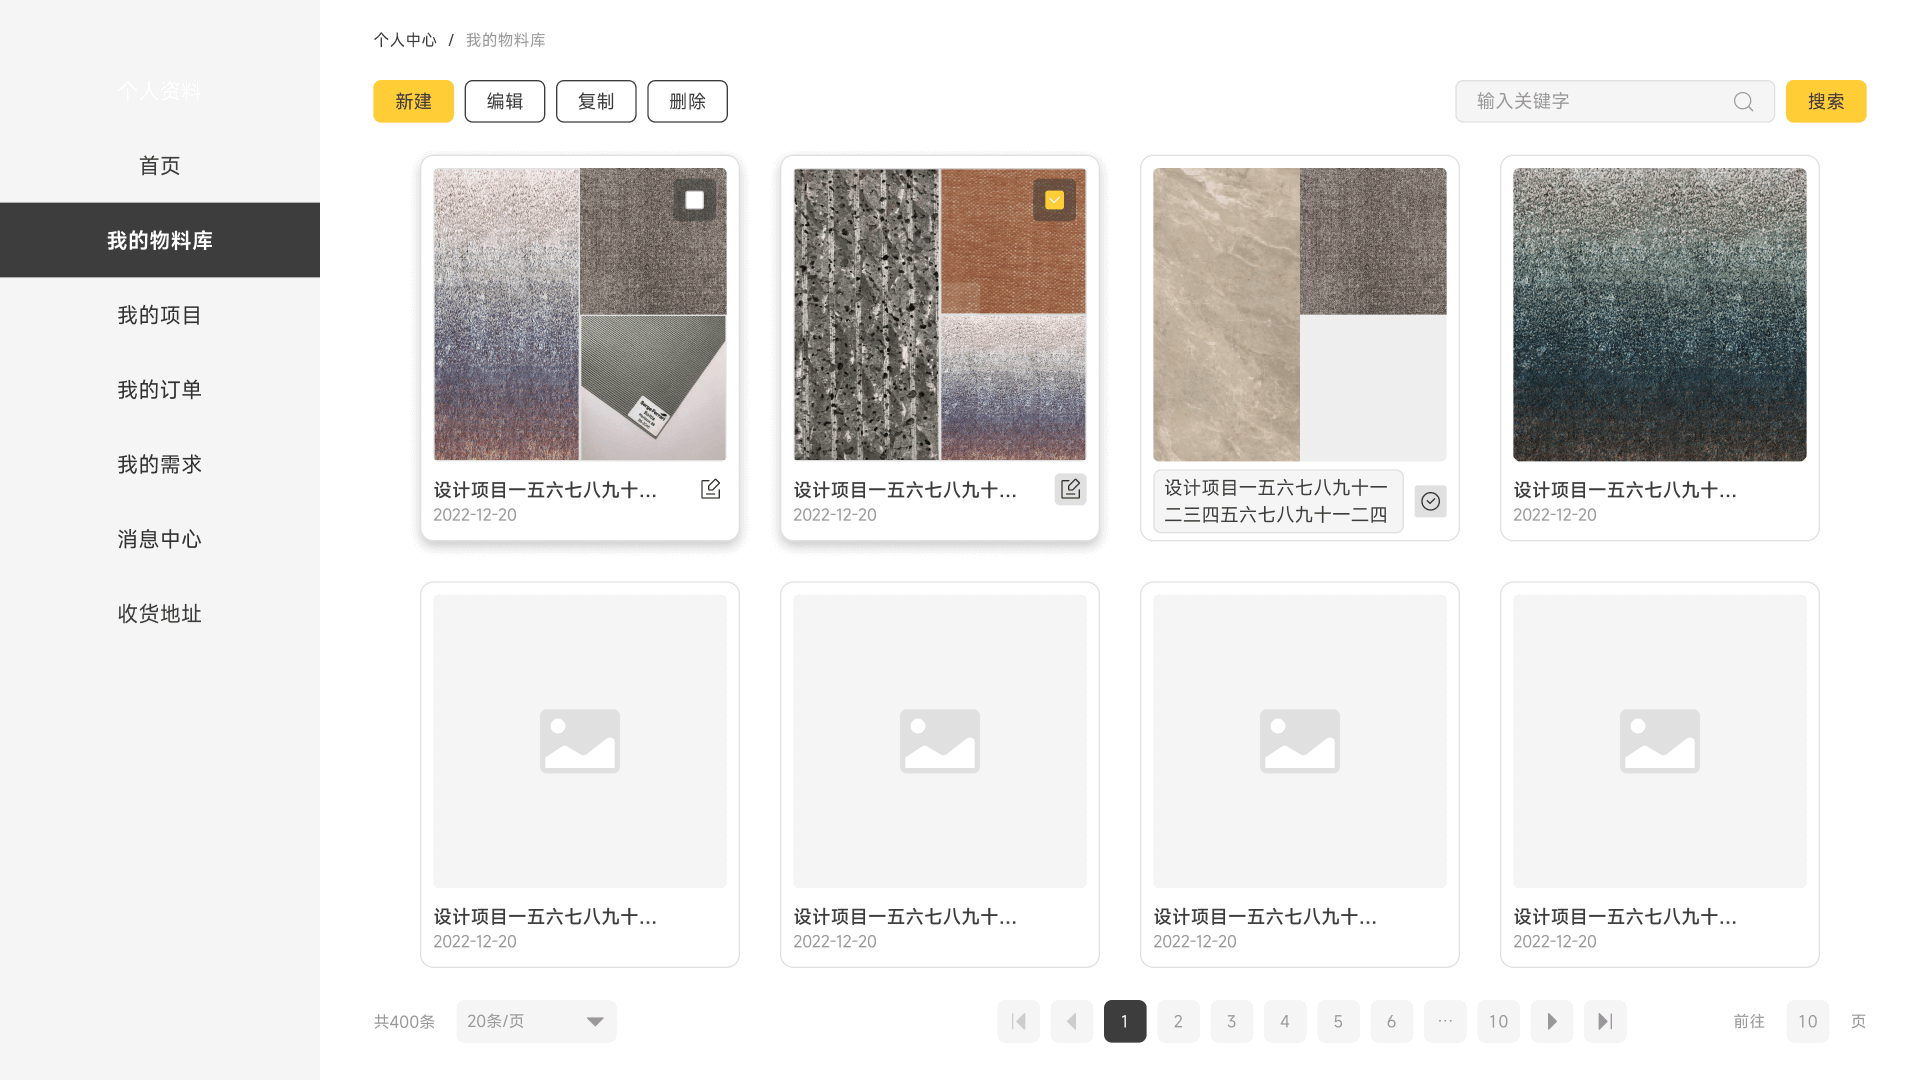Image resolution: width=1920 pixels, height=1080 pixels.
Task: Click the 删除 button in the toolbar
Action: point(687,101)
